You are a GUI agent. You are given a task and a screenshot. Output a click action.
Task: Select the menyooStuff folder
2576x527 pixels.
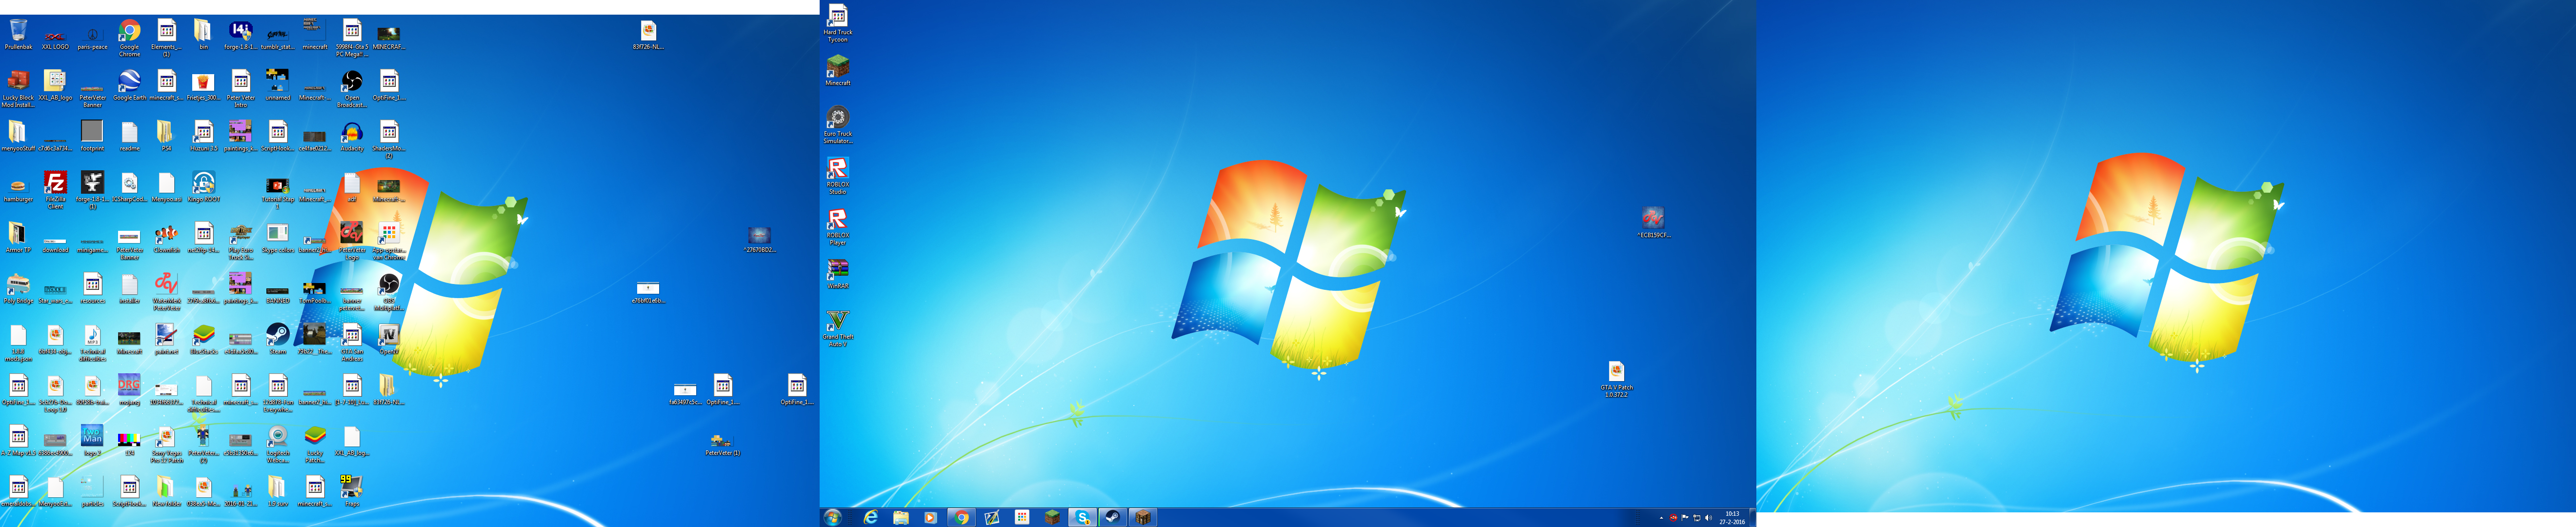[18, 137]
